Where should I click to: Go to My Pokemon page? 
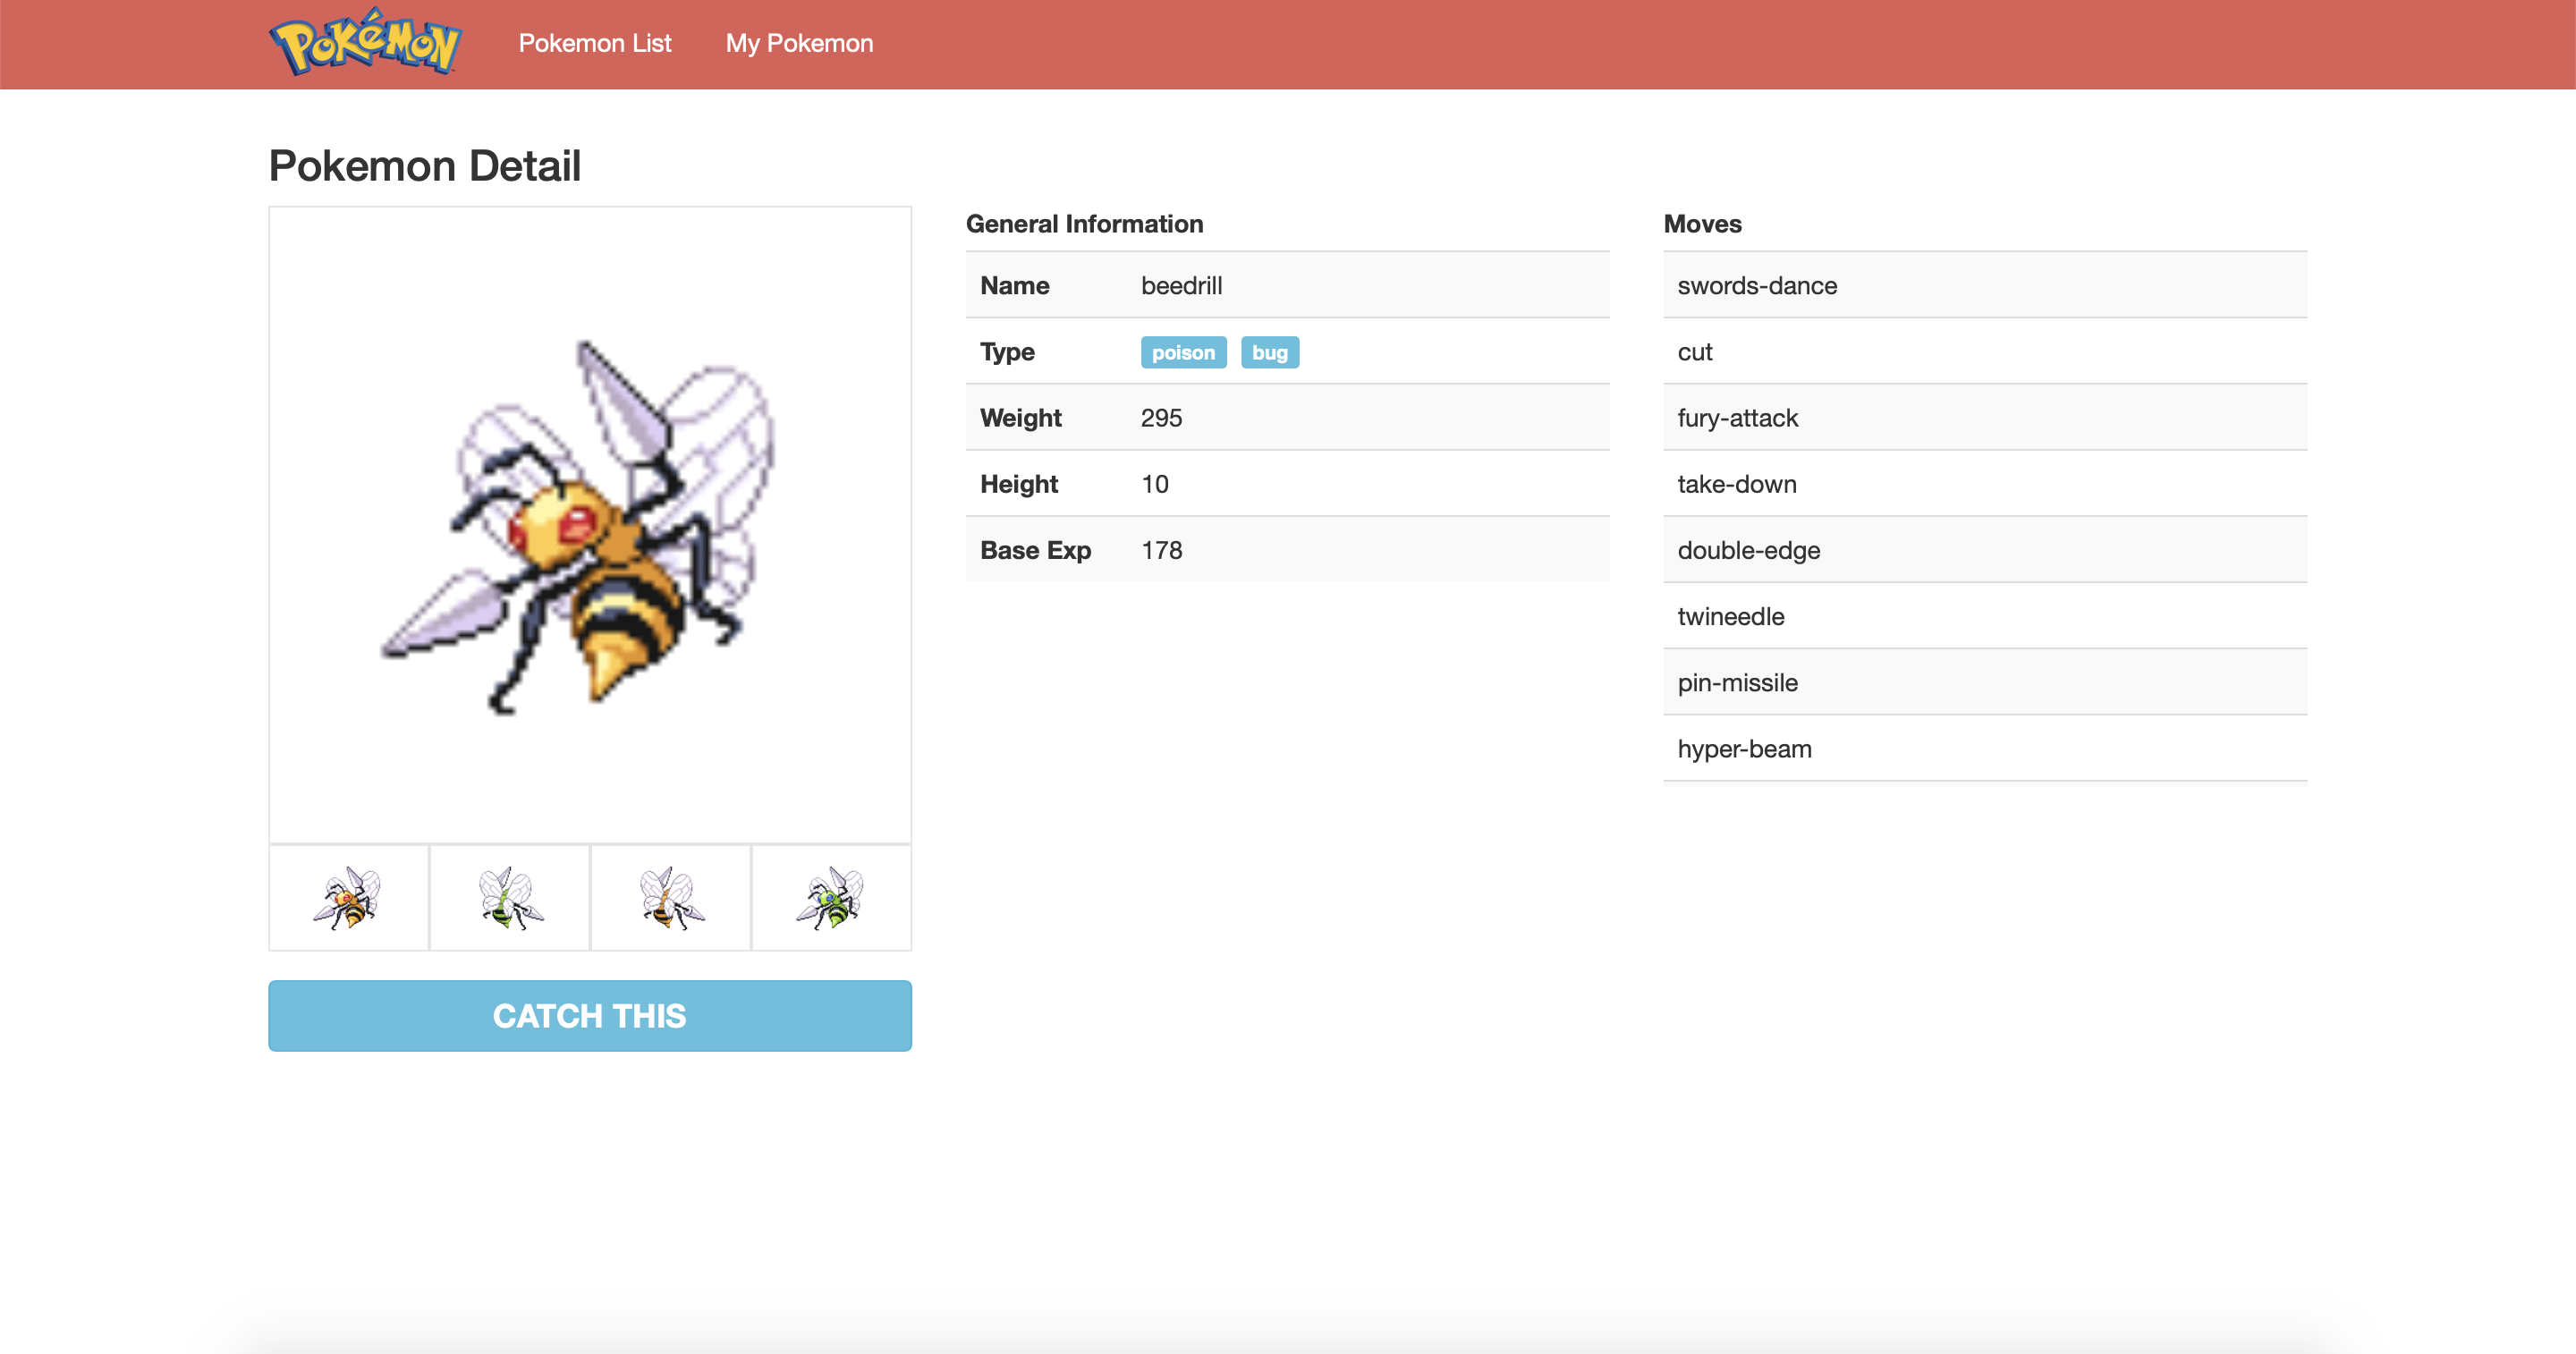pos(799,43)
